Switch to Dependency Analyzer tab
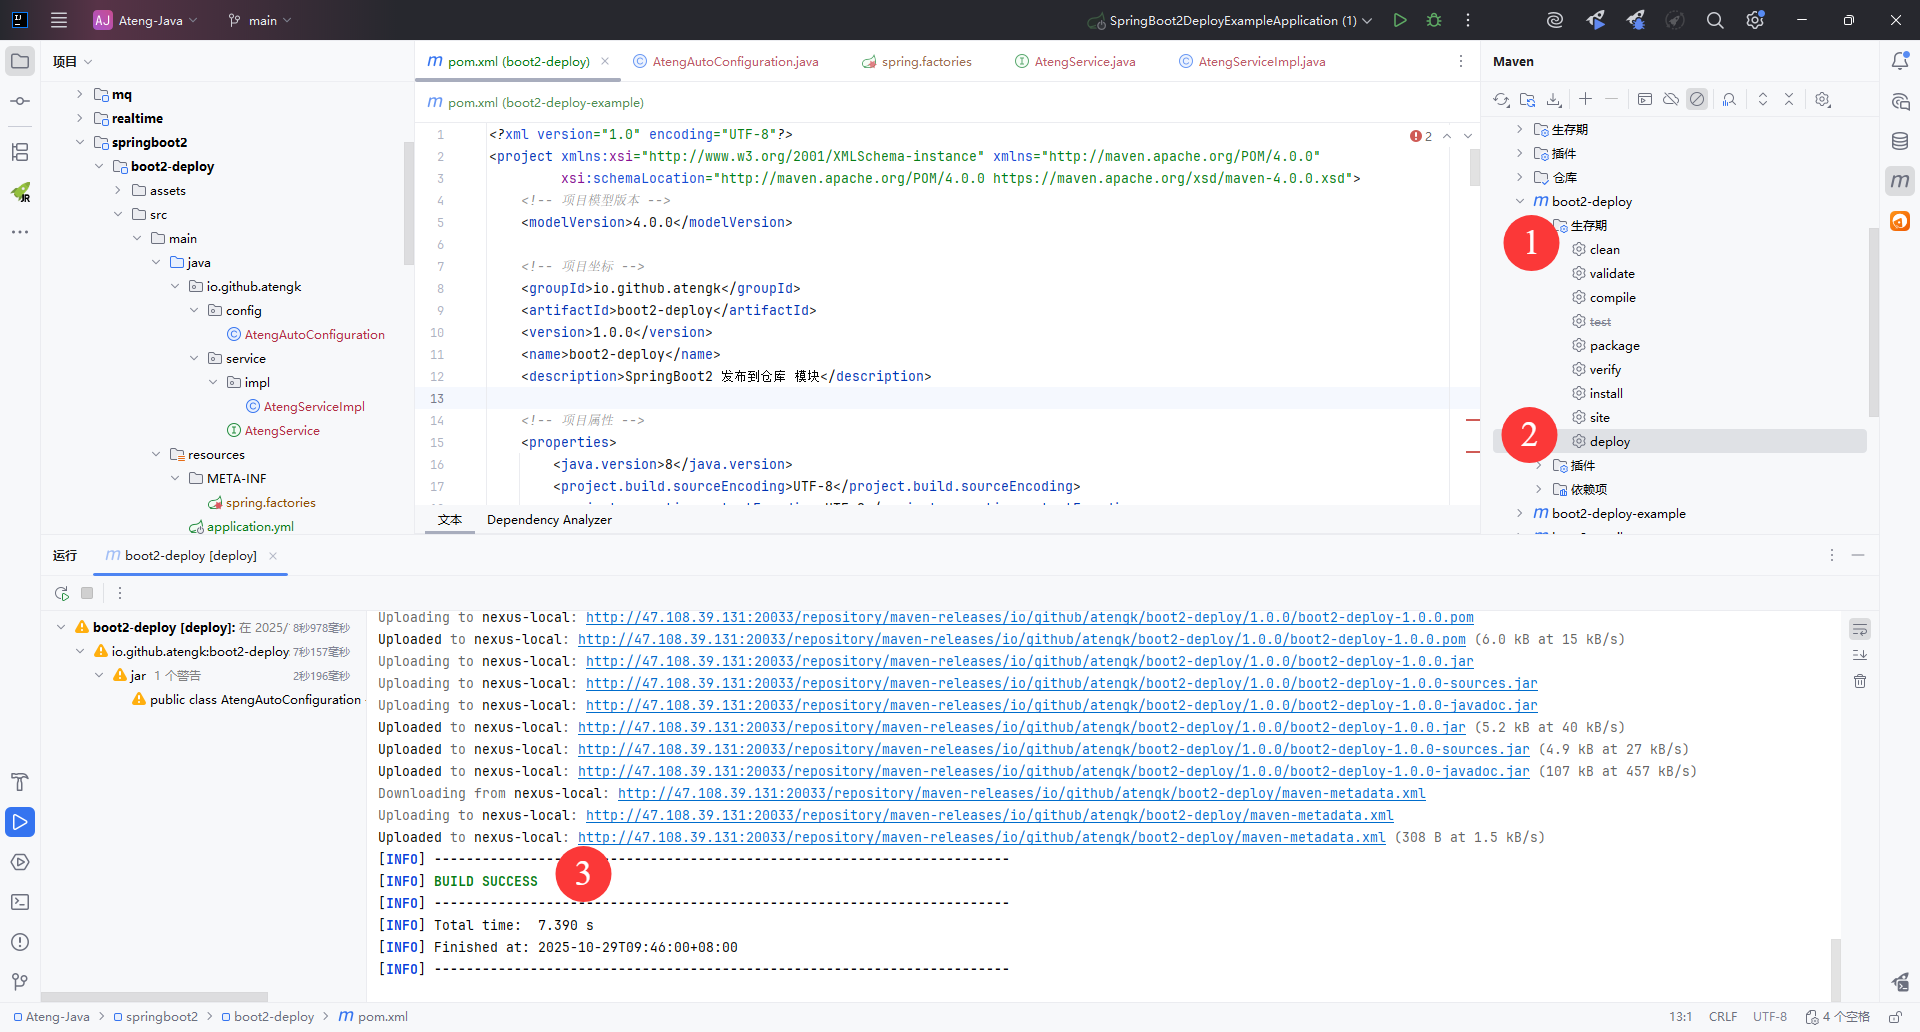Image resolution: width=1920 pixels, height=1032 pixels. tap(549, 520)
